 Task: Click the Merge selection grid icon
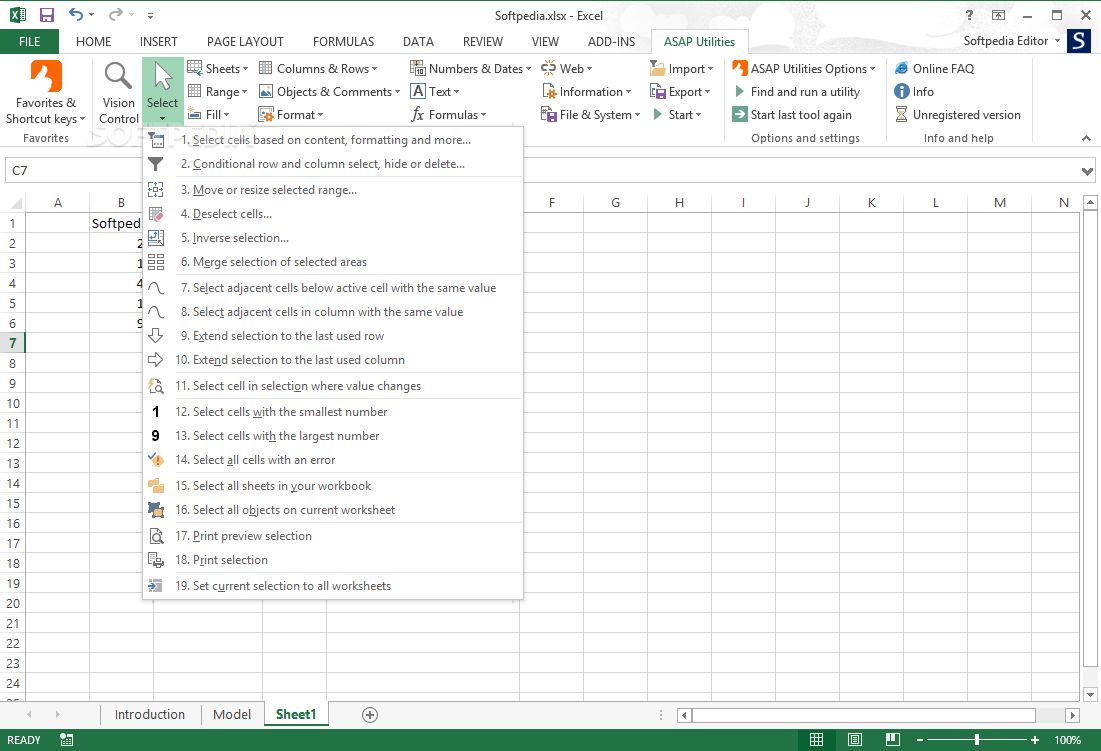tap(156, 262)
